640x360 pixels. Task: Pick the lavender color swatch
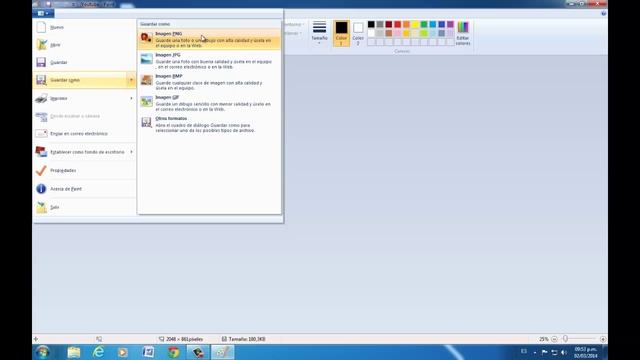coord(450,33)
